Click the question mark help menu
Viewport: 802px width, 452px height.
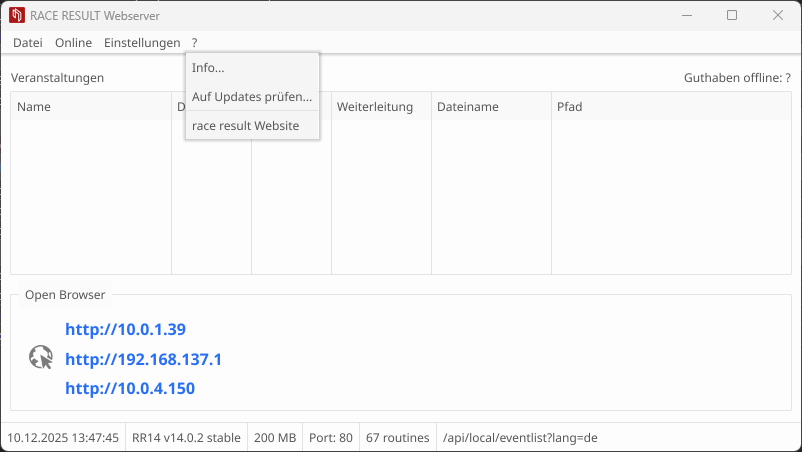tap(195, 43)
